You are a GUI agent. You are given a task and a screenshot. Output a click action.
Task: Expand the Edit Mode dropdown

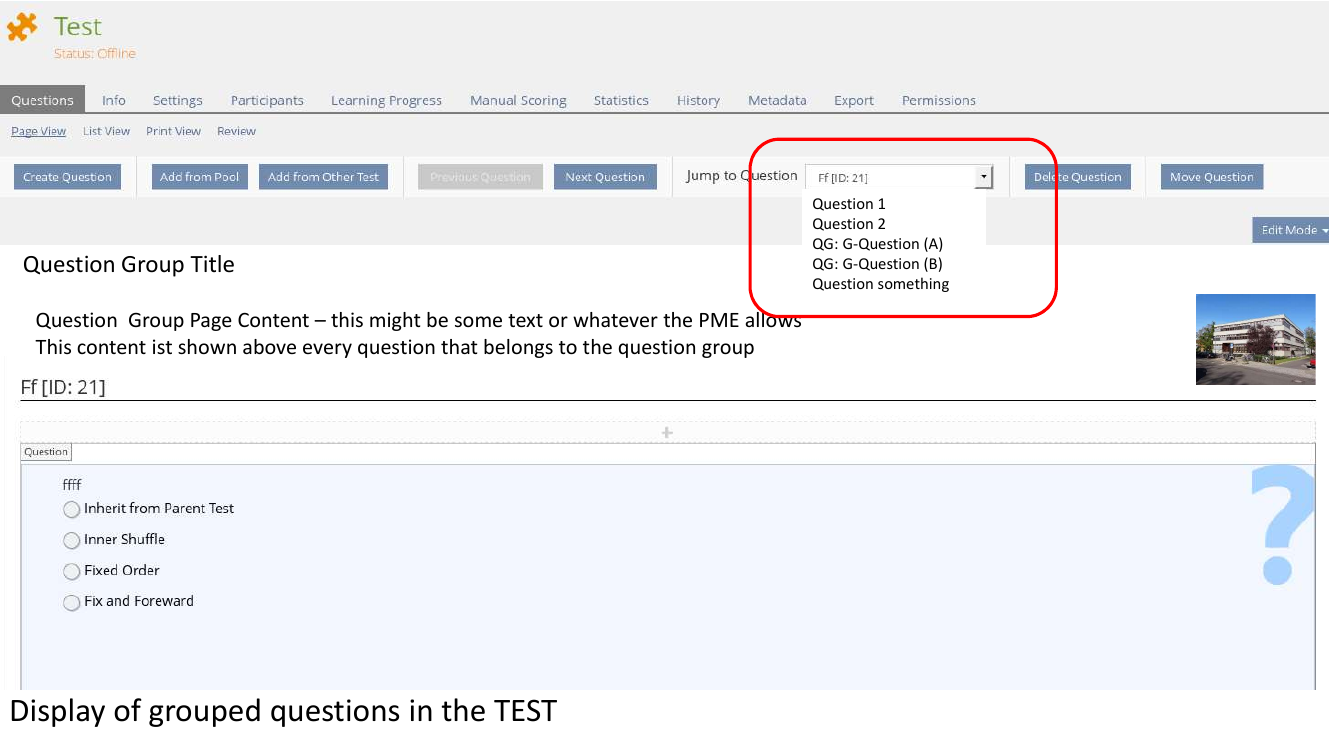(x=1292, y=230)
